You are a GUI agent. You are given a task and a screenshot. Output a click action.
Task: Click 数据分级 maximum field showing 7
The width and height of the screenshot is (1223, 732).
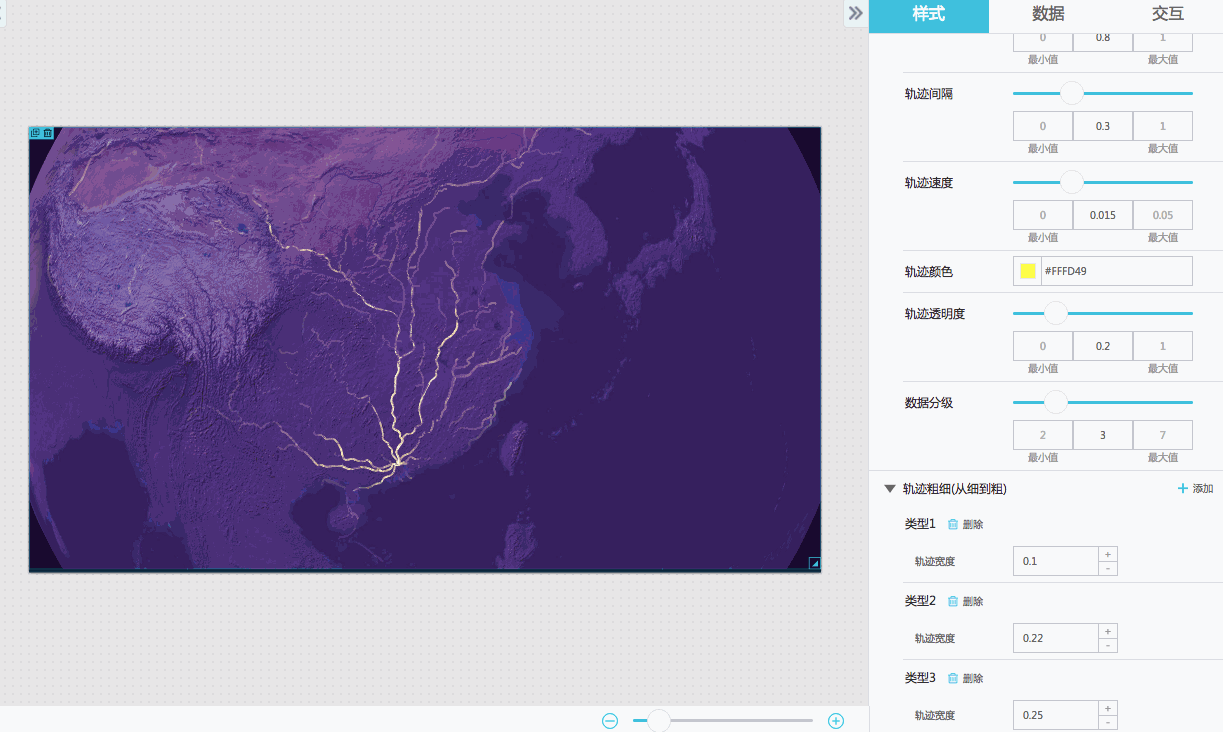[x=1163, y=435]
